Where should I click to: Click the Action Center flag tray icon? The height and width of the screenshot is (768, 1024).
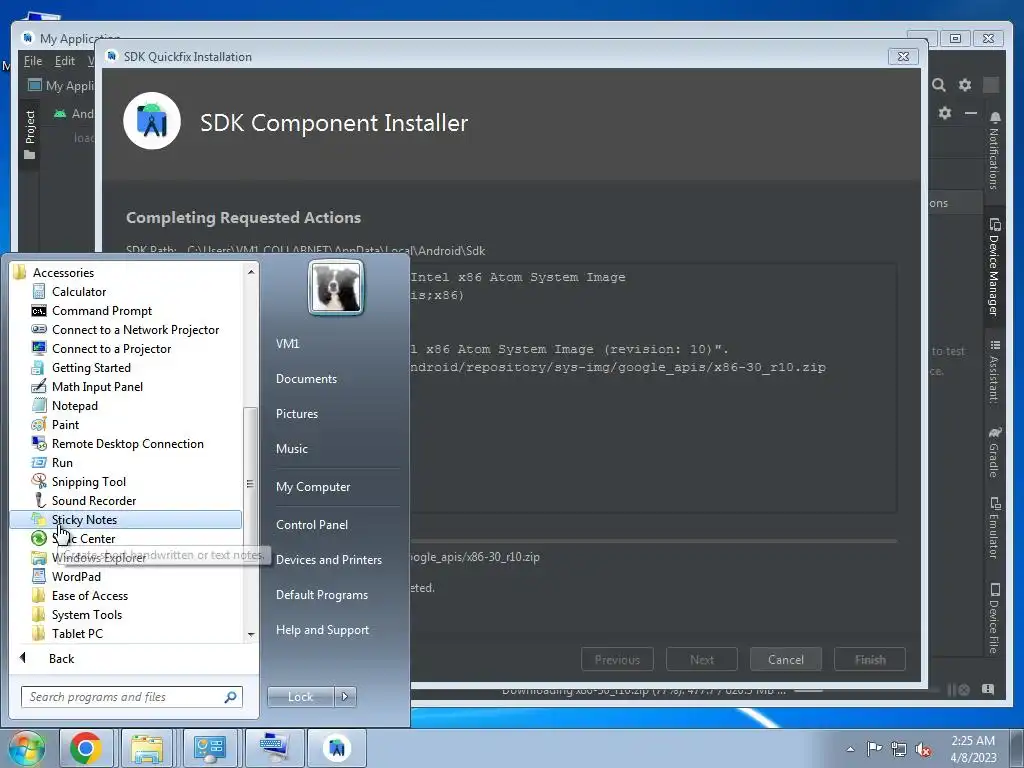pyautogui.click(x=874, y=749)
